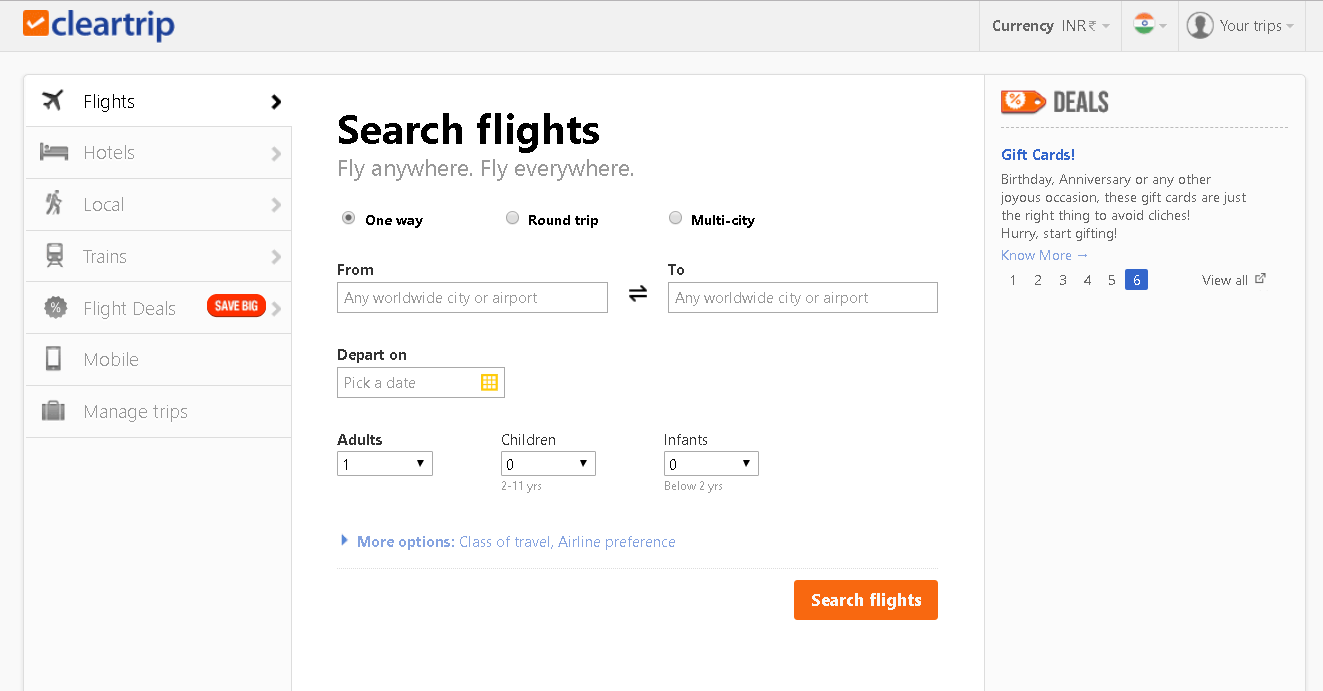Click the suitcase Manage trips icon

53,411
